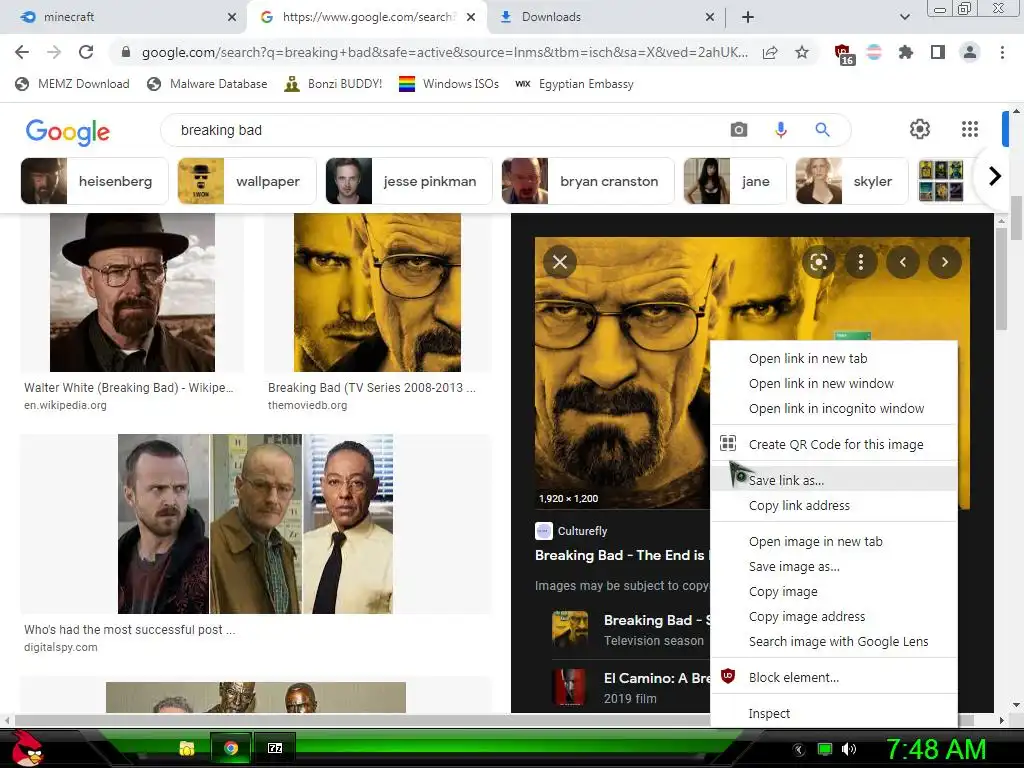Toggle the Chrome side panel icon
The width and height of the screenshot is (1024, 768).
click(x=938, y=52)
